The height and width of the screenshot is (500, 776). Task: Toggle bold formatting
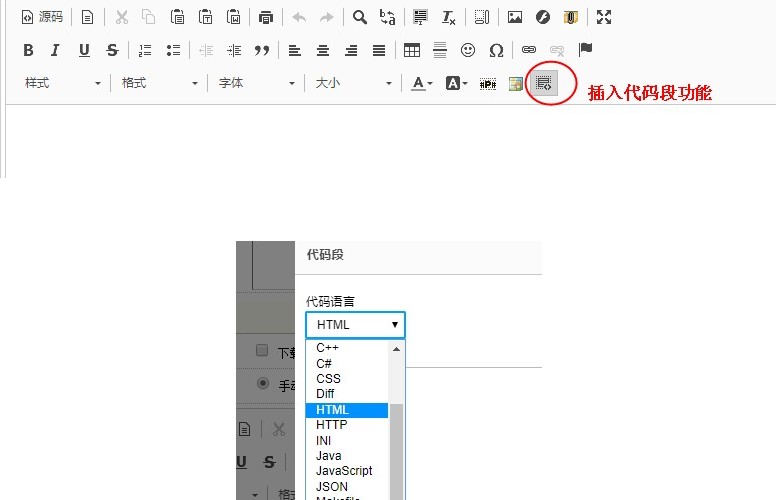click(28, 50)
